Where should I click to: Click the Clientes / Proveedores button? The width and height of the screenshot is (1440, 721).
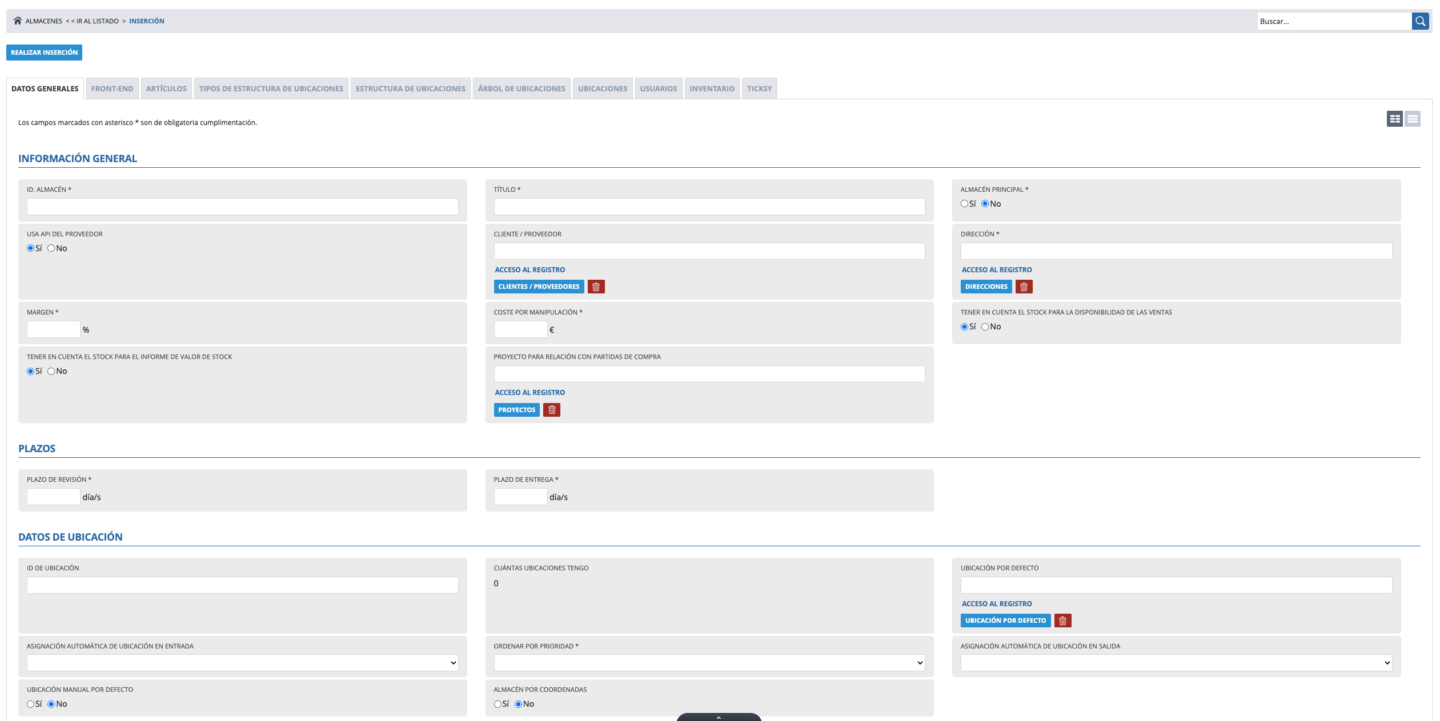point(539,287)
